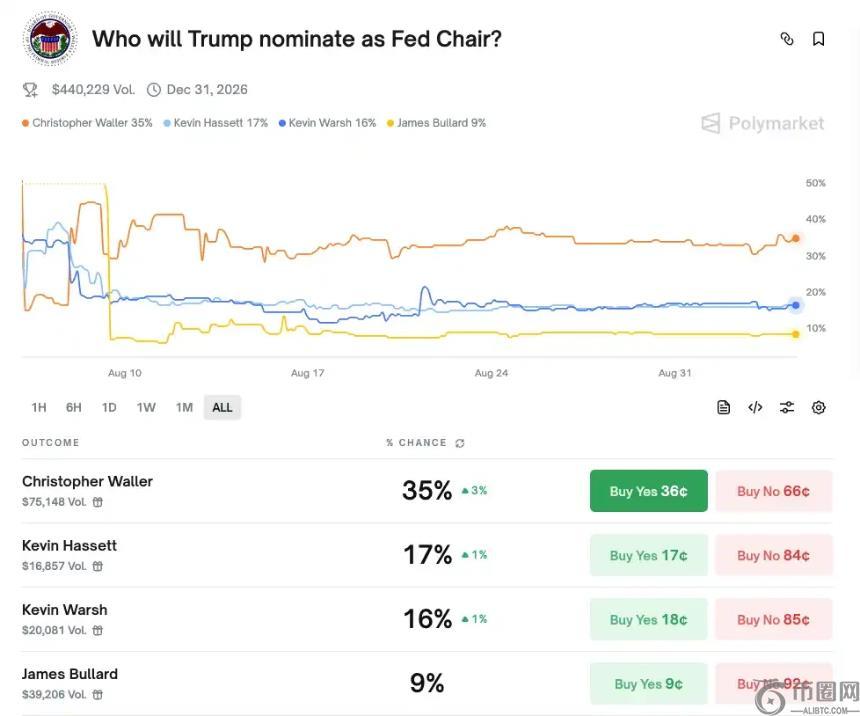Screen dimensions: 860x716
Task: Copy the market link via chain icon
Action: pos(787,39)
